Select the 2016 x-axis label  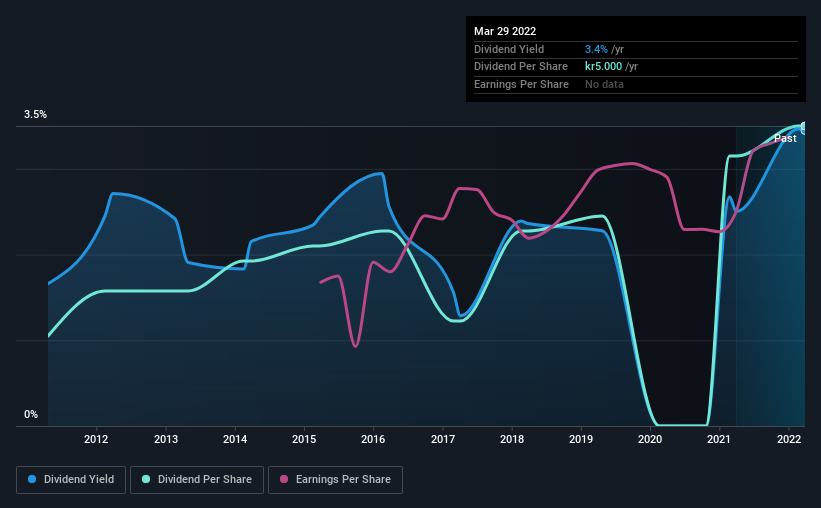click(x=373, y=439)
